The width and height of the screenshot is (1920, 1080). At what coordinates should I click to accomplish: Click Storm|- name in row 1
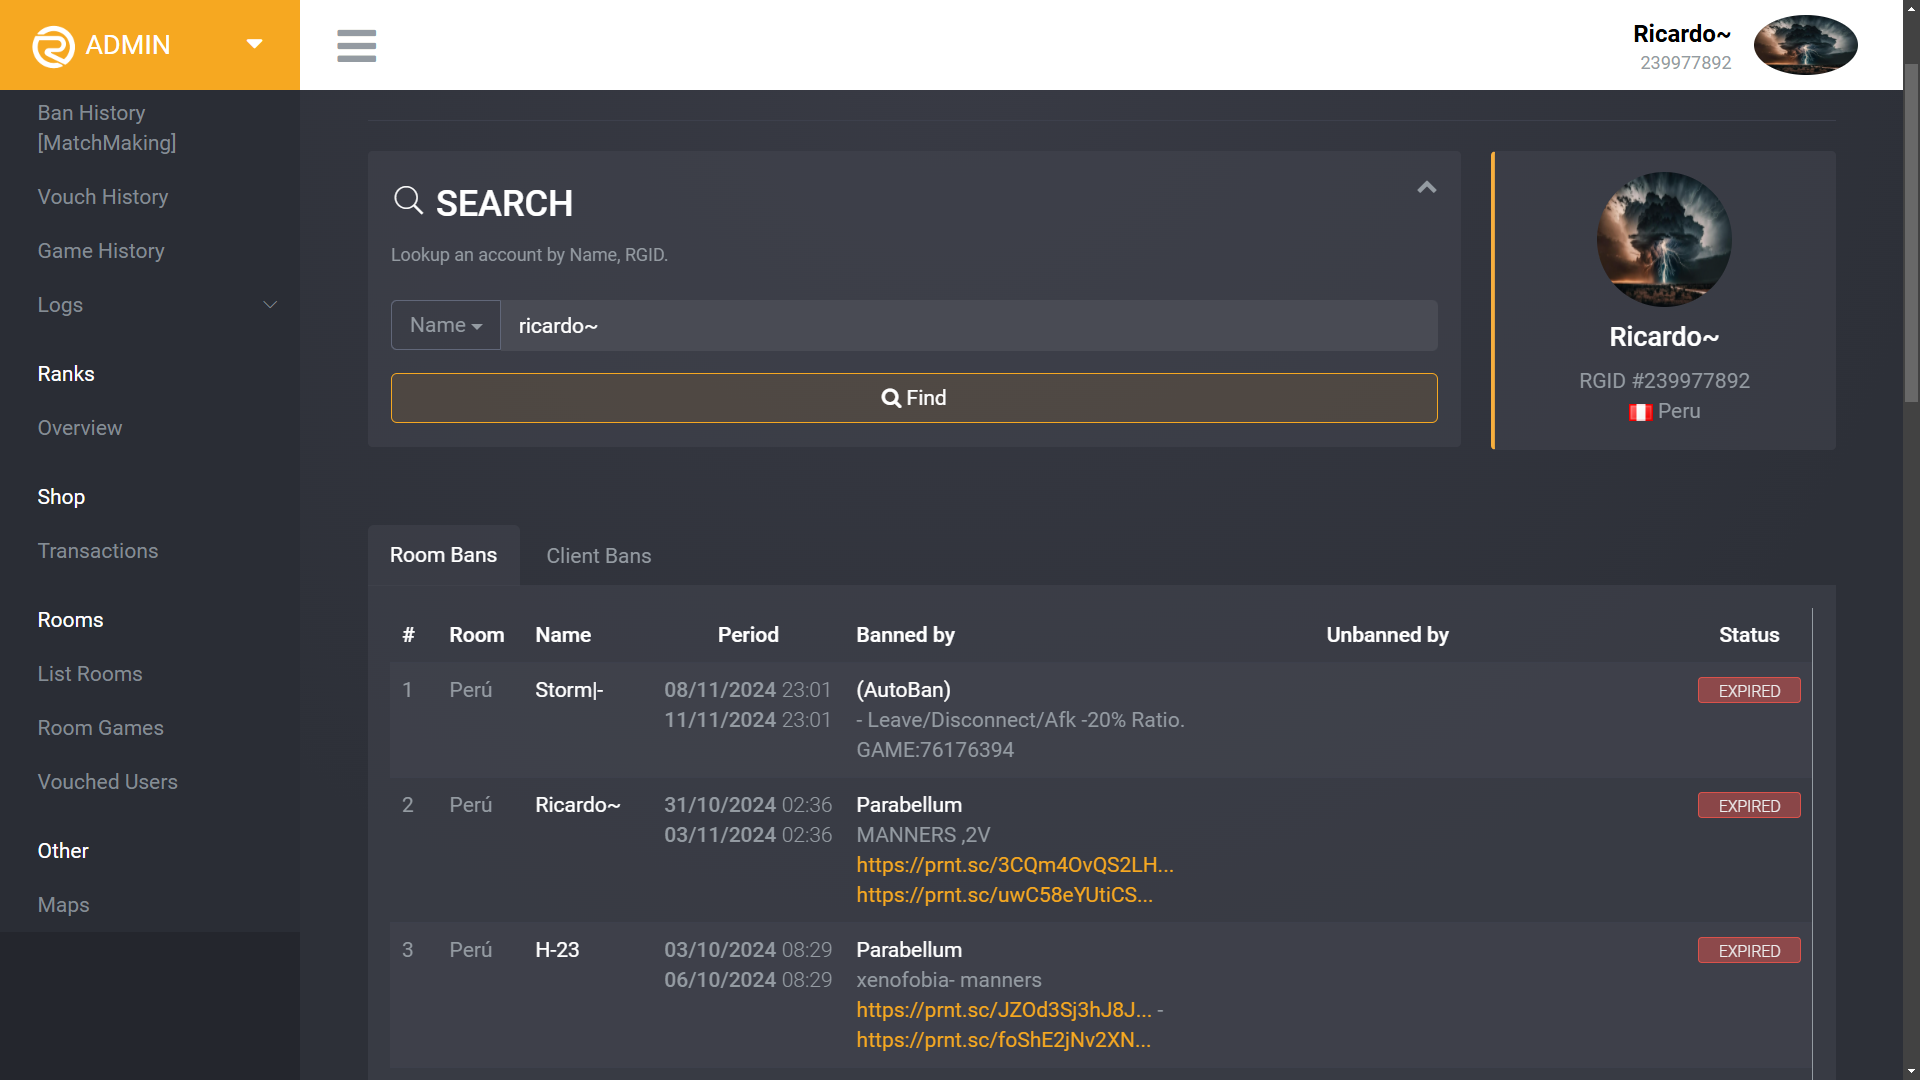pos(569,690)
